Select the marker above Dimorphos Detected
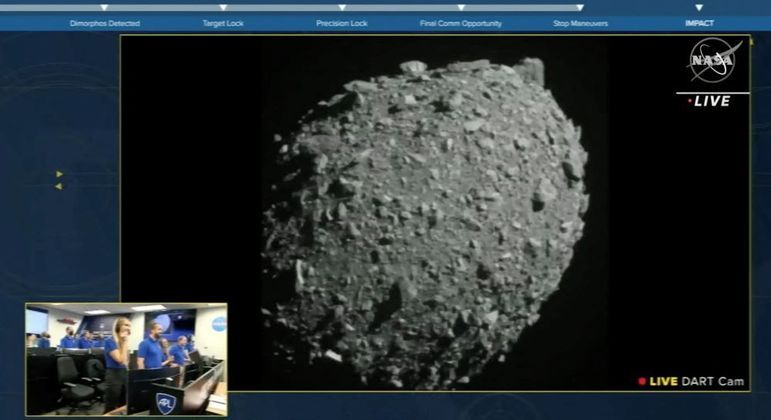 coord(104,7)
